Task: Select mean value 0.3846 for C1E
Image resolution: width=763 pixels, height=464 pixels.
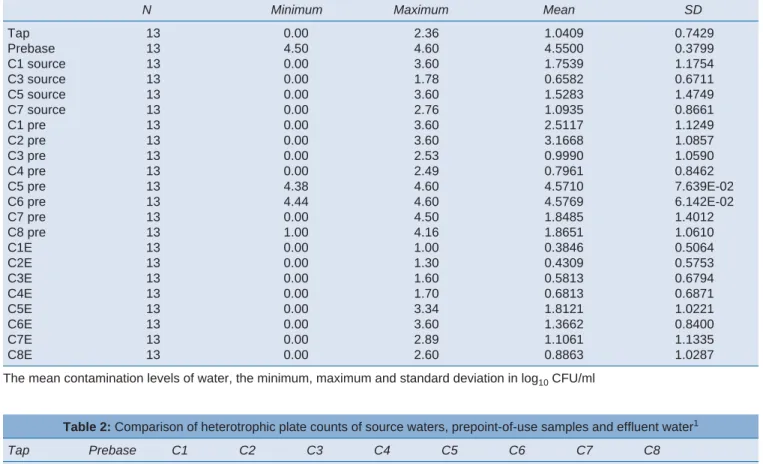Action: (564, 248)
